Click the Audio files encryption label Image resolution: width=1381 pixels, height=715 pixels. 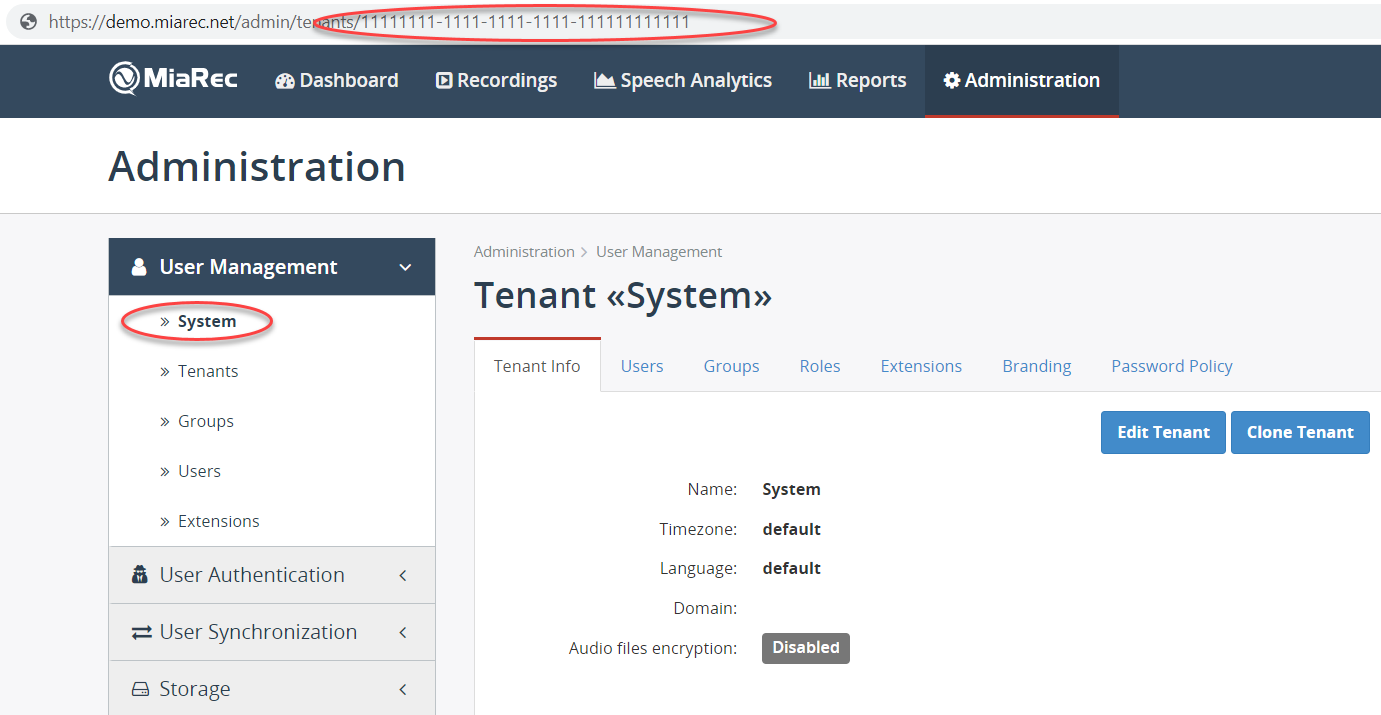point(653,648)
